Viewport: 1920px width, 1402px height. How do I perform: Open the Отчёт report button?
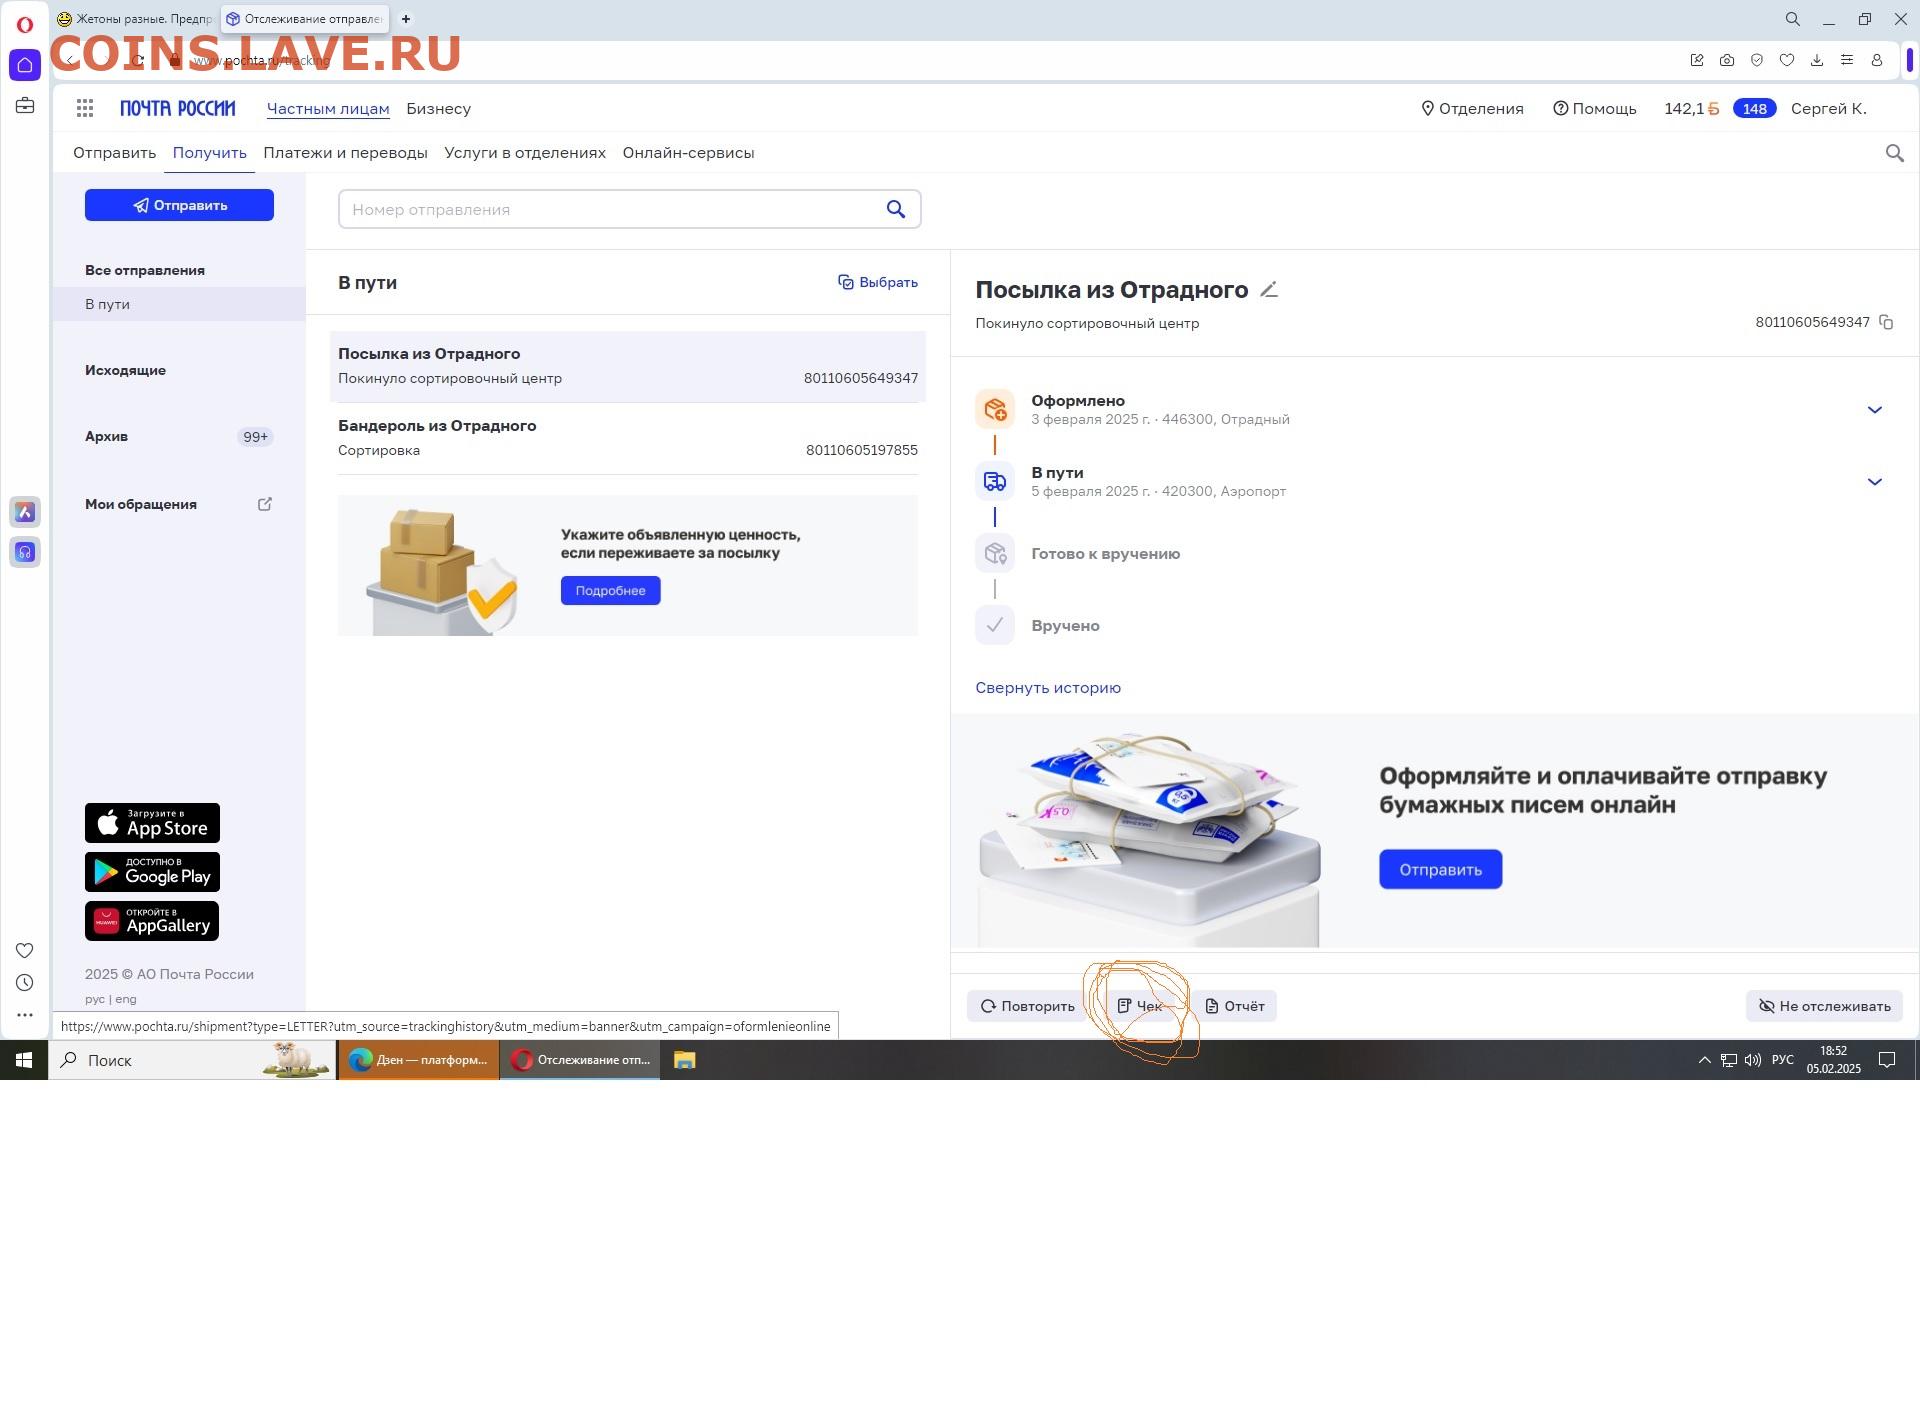tap(1234, 1006)
